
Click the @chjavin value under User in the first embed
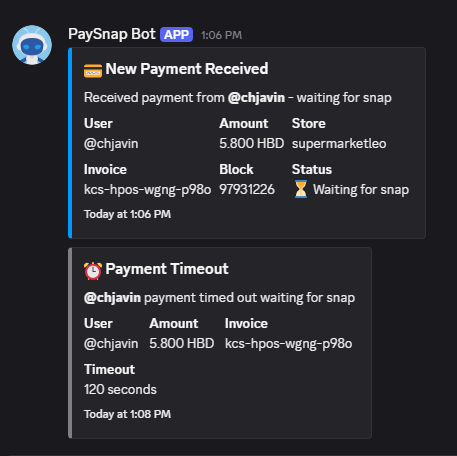(111, 144)
